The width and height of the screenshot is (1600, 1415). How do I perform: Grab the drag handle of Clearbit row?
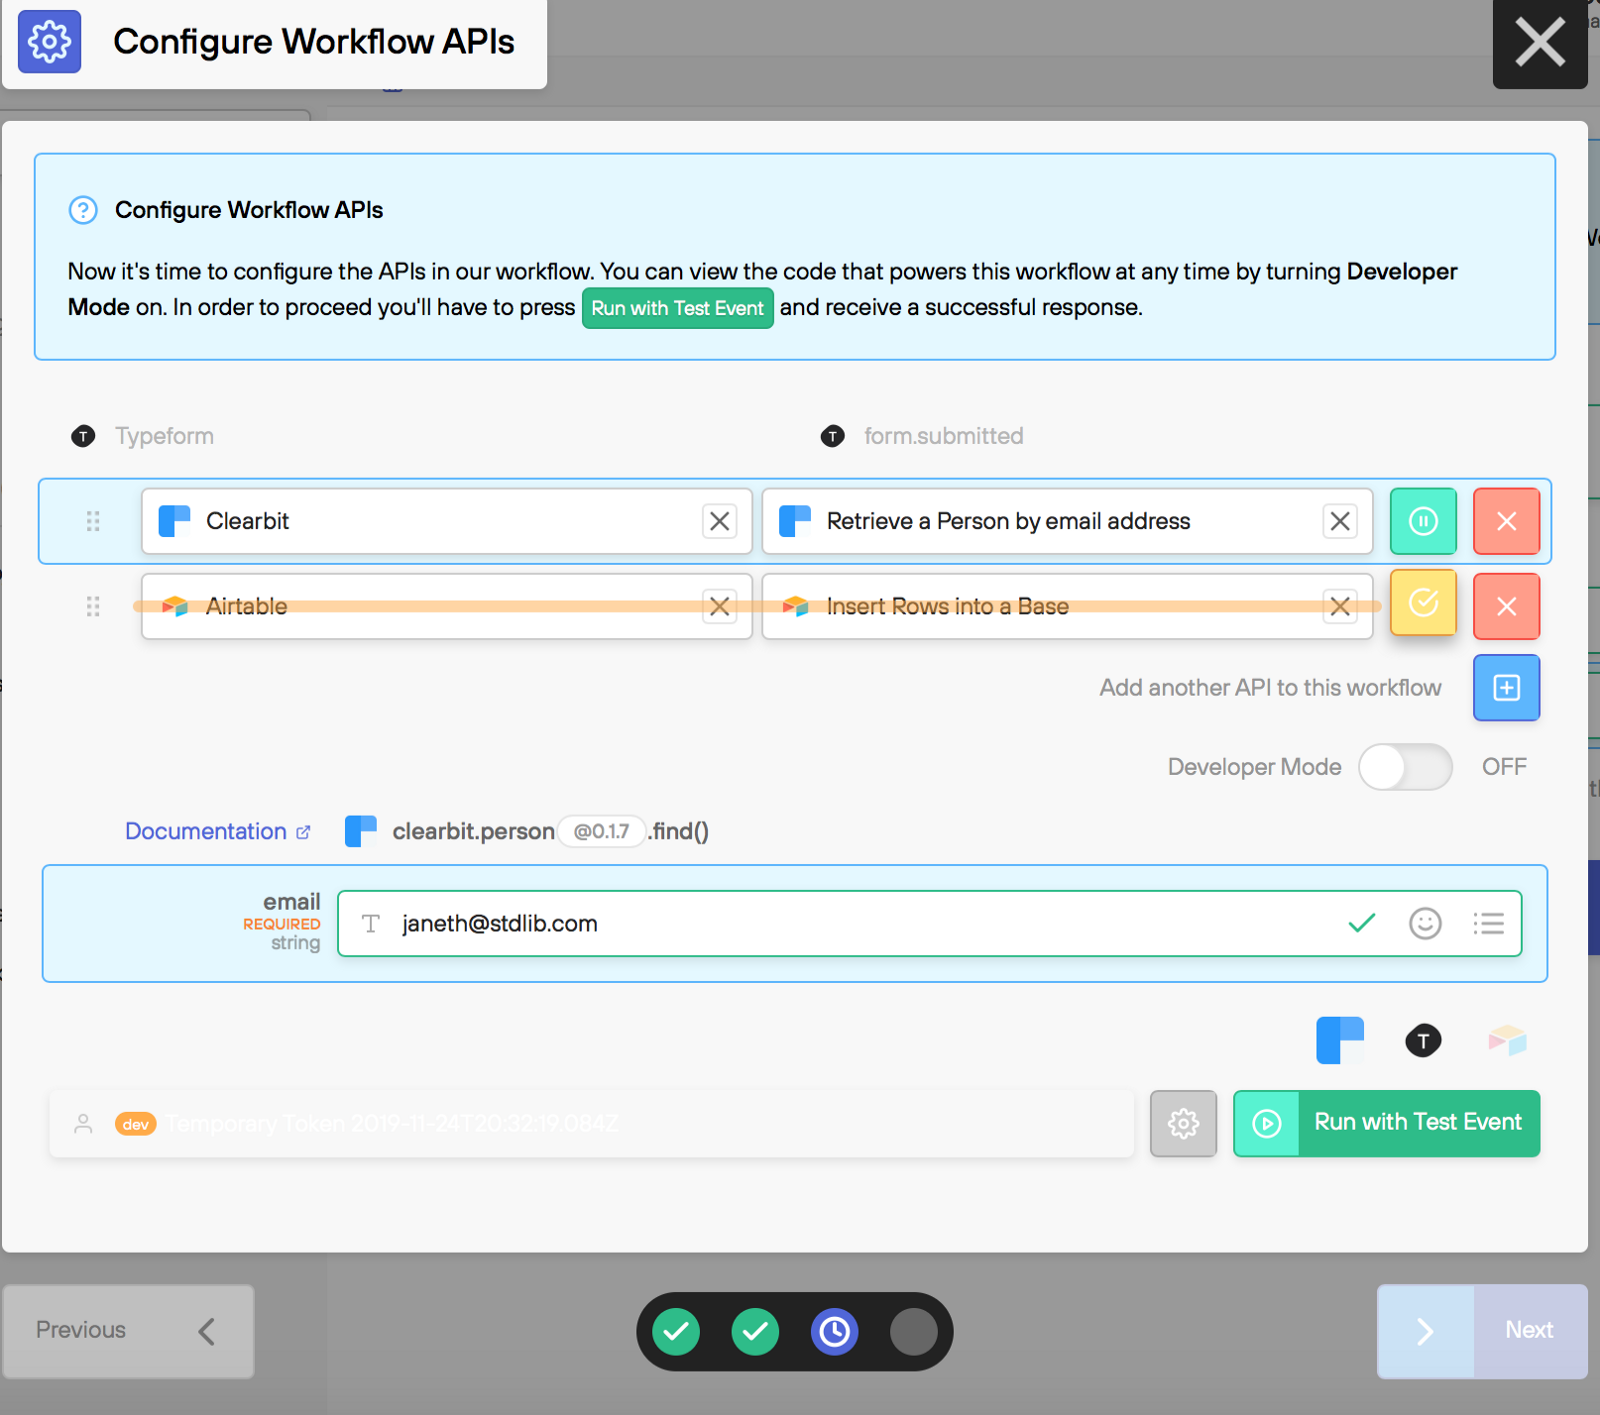[x=93, y=521]
